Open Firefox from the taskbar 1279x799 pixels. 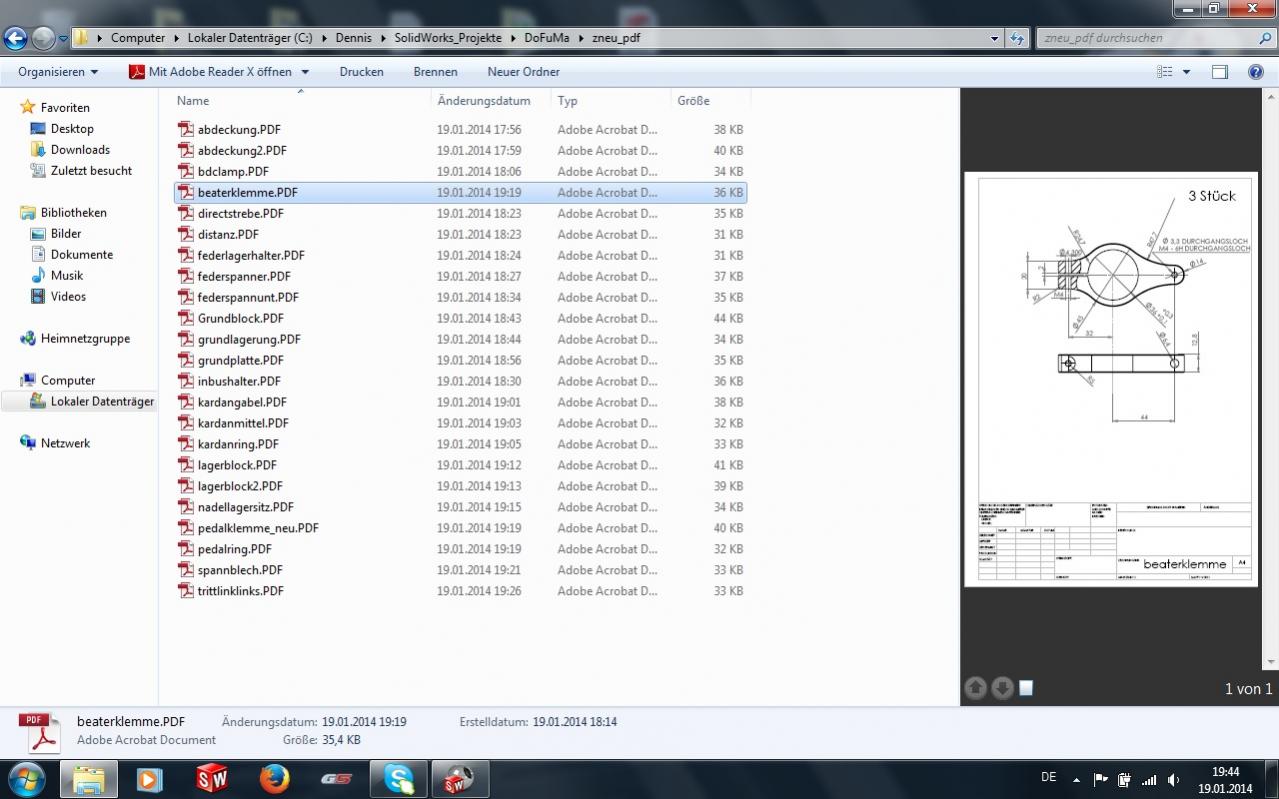click(x=273, y=778)
